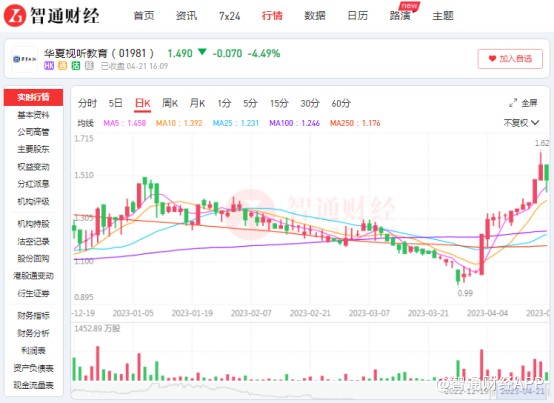554x403 pixels.
Task: Switch to 30分 chart tab
Action: (310, 103)
